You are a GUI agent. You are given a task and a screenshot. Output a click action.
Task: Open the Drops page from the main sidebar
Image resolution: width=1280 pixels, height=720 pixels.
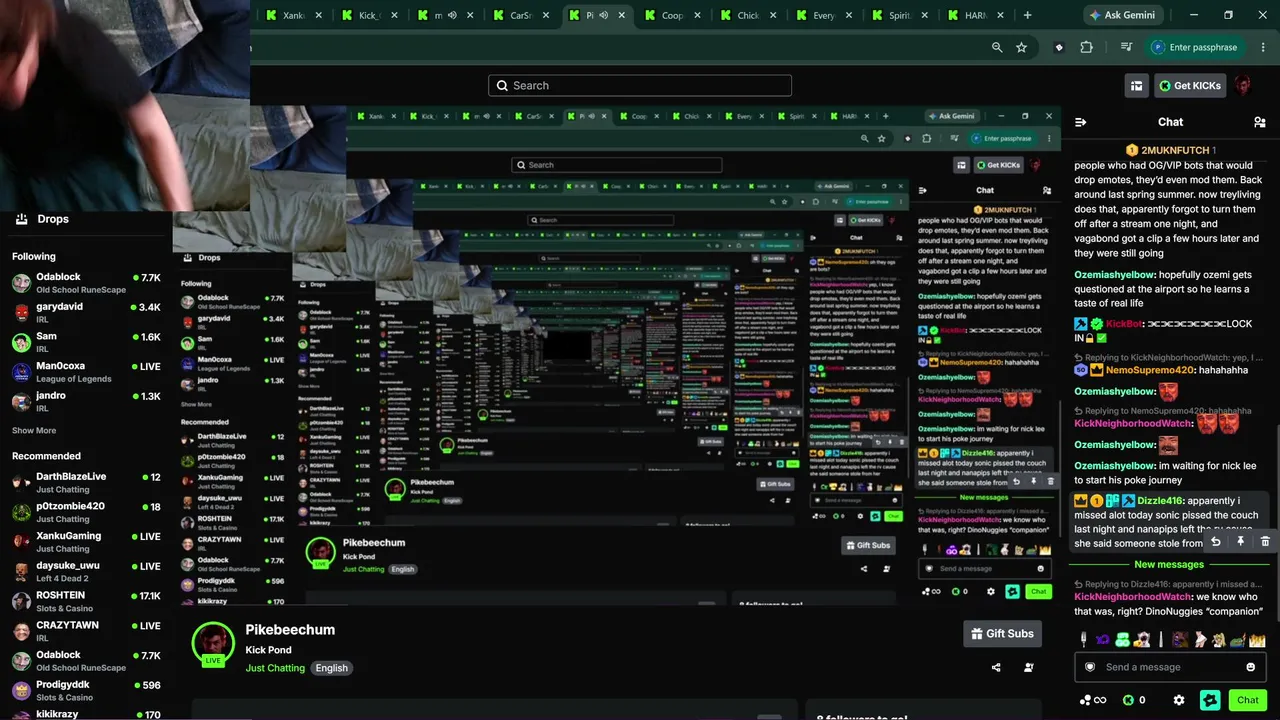(42, 219)
